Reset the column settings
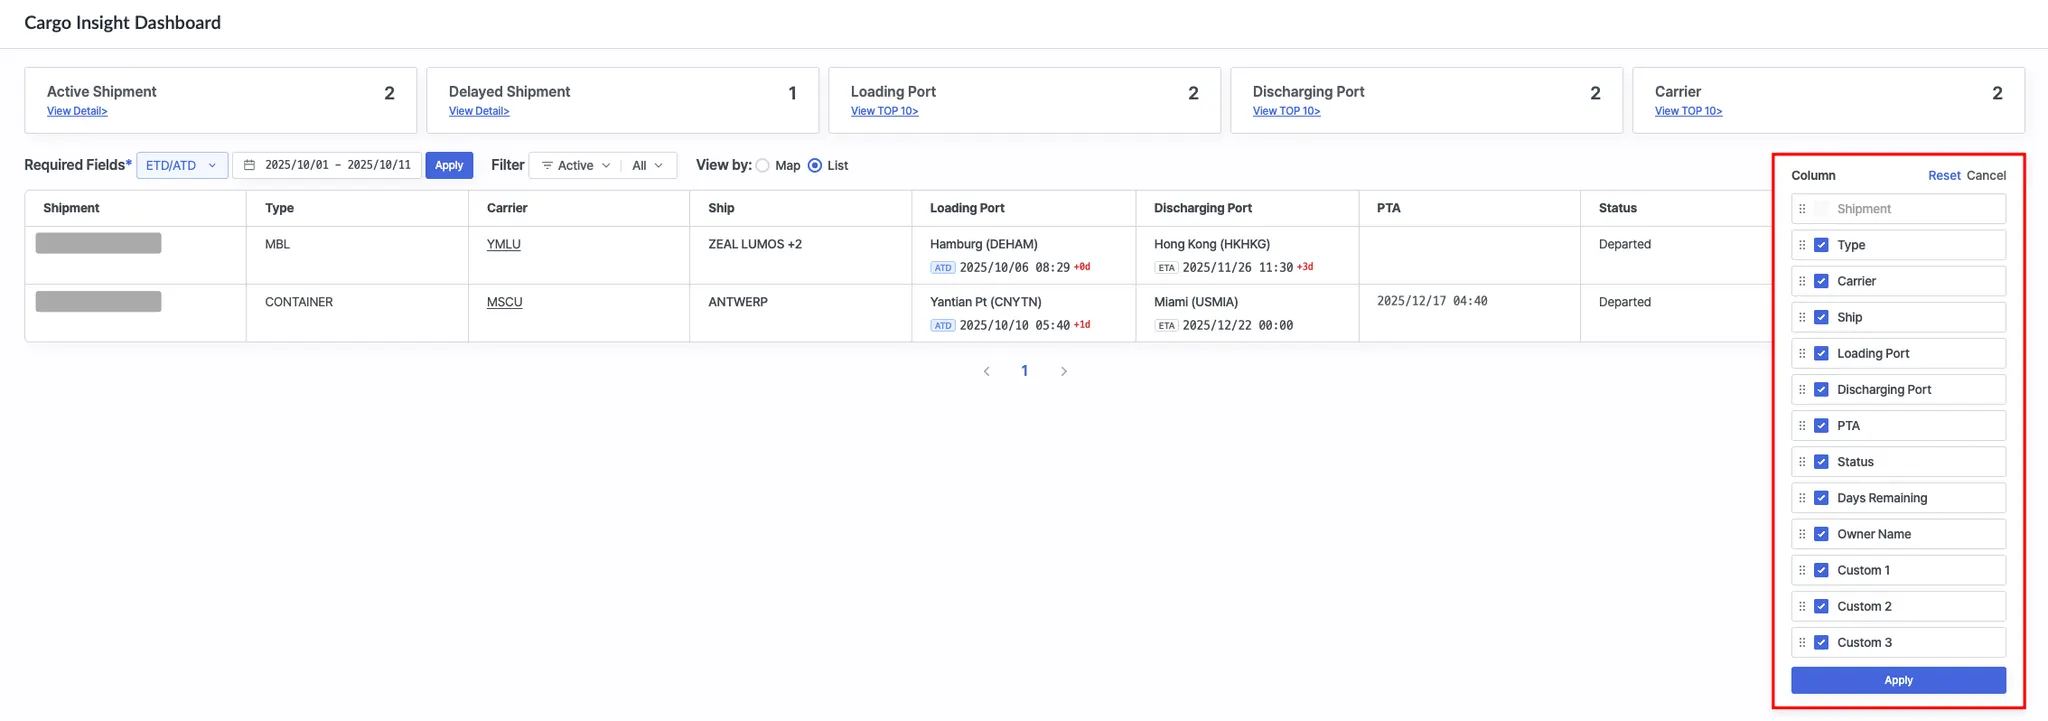Viewport: 2048px width, 721px height. [1943, 175]
